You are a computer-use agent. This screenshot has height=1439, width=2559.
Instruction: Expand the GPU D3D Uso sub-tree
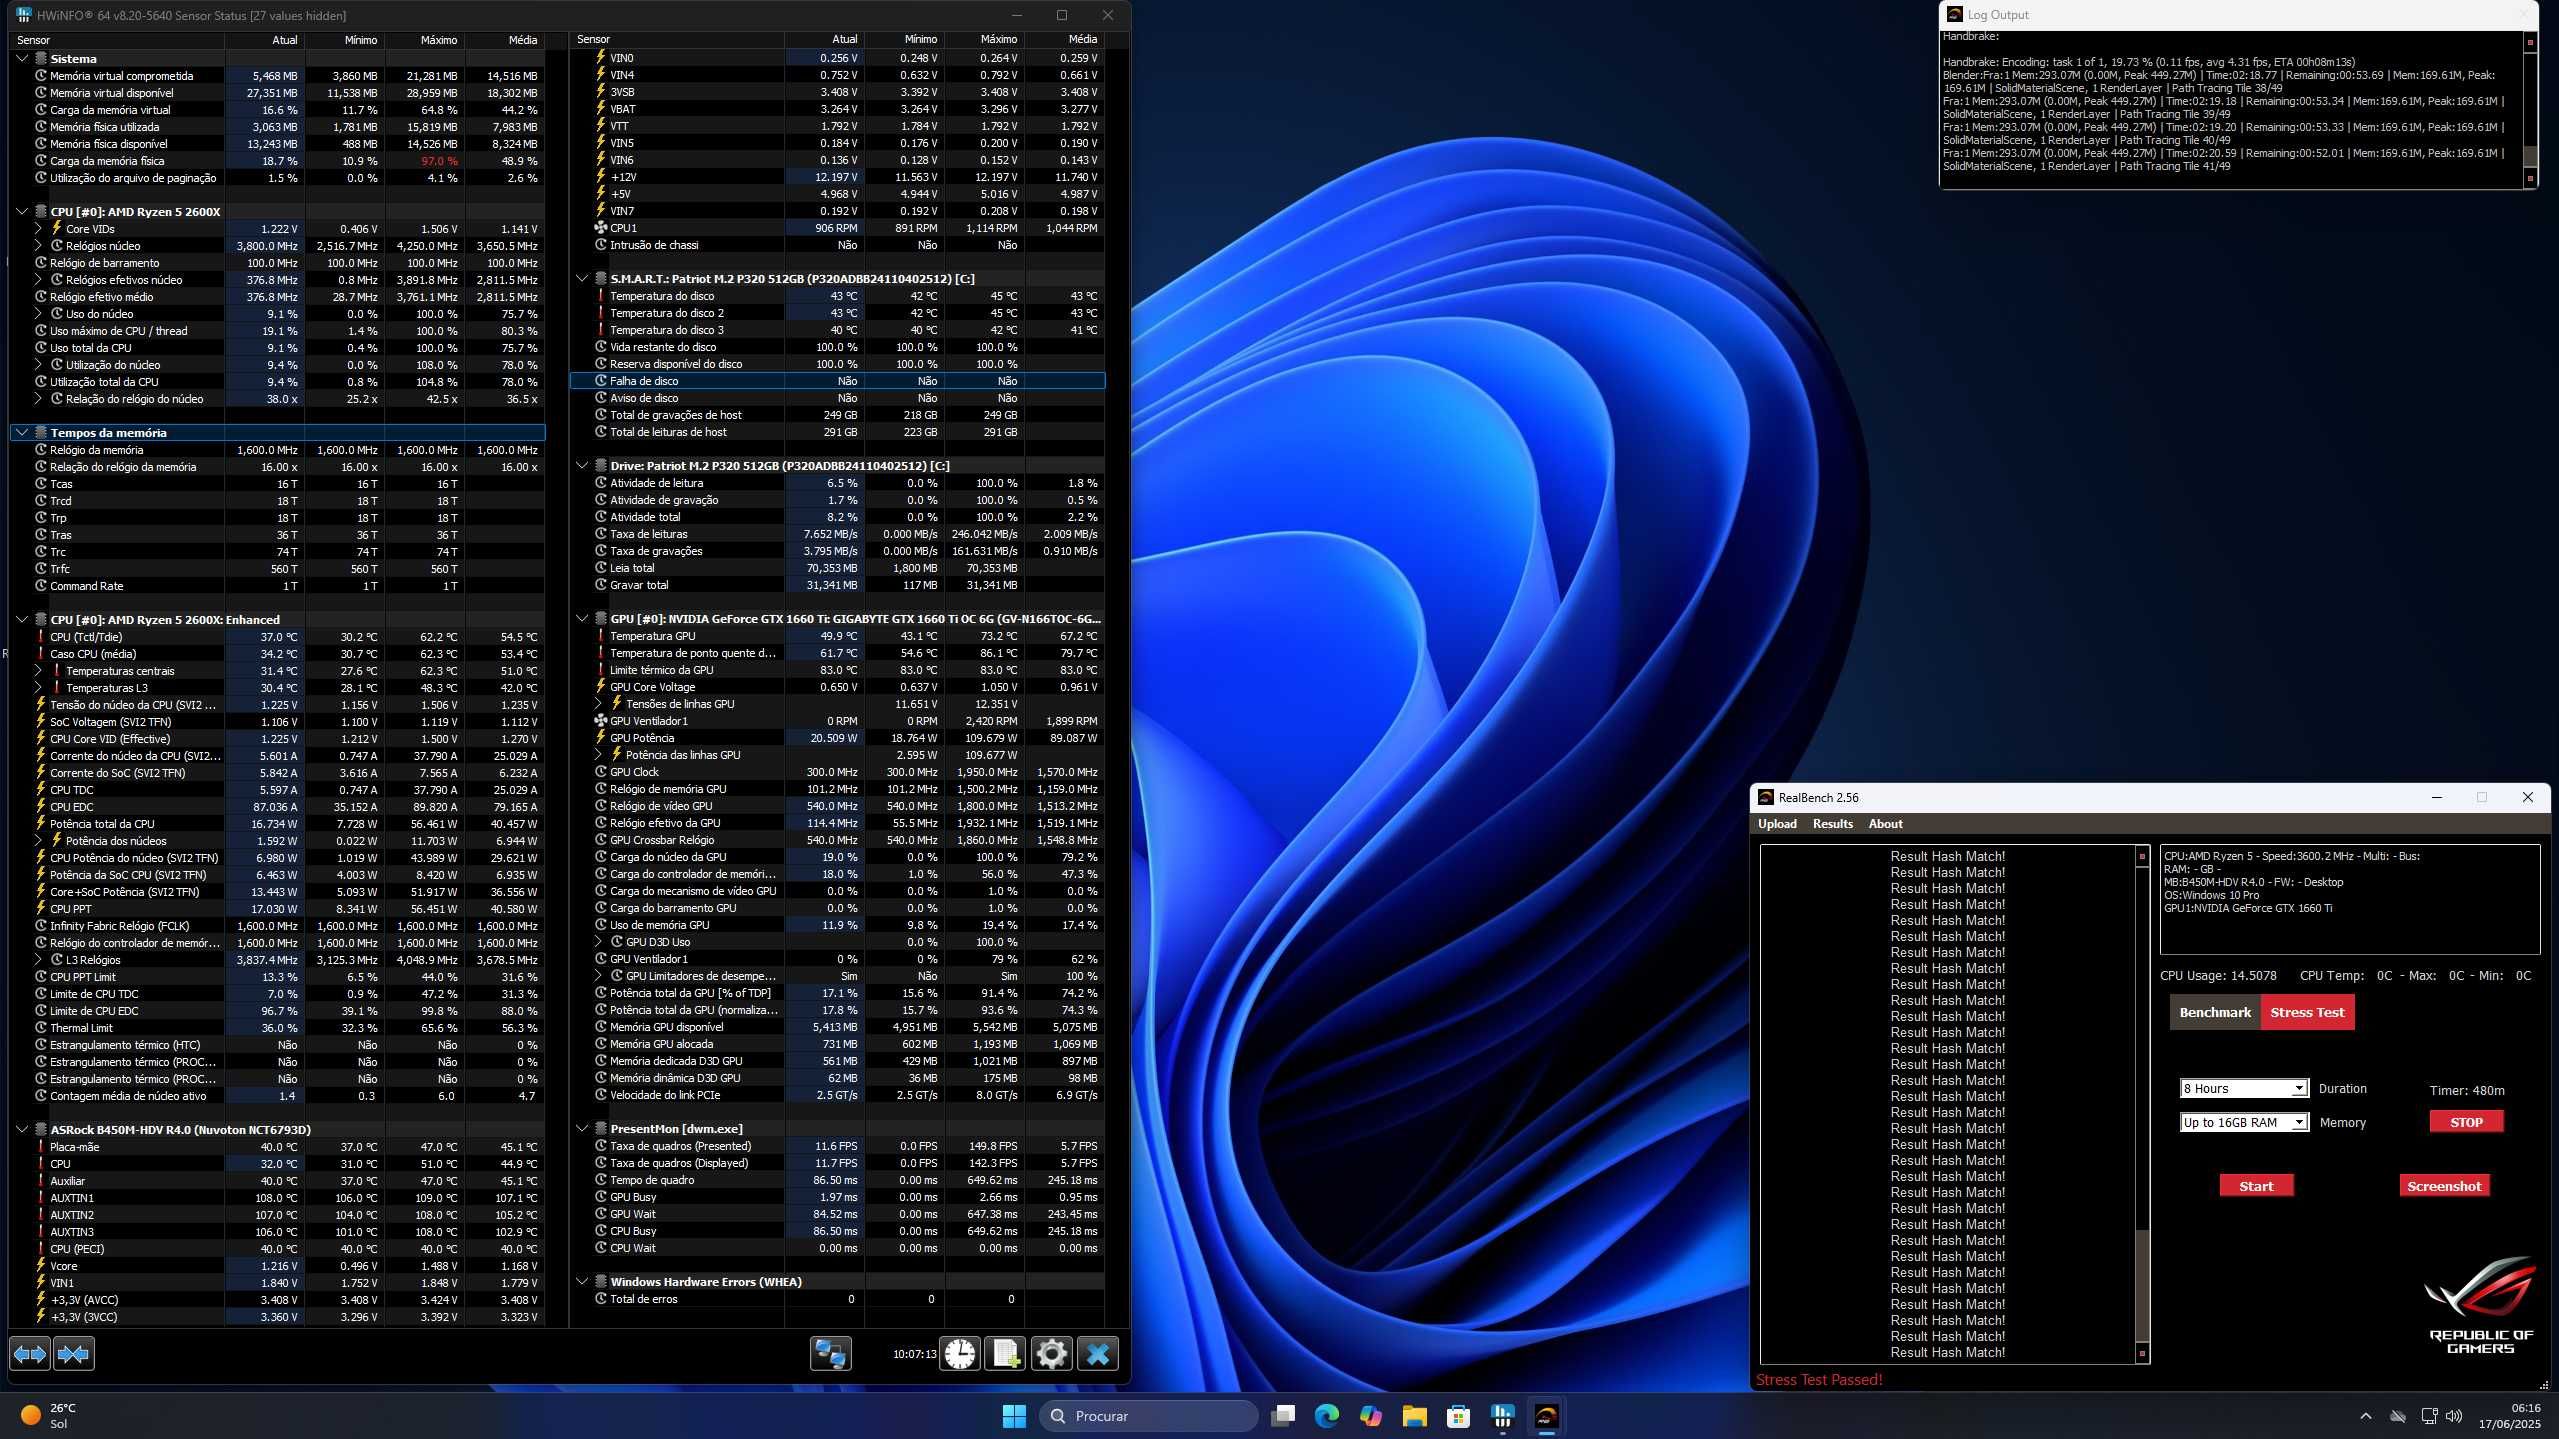pos(598,942)
